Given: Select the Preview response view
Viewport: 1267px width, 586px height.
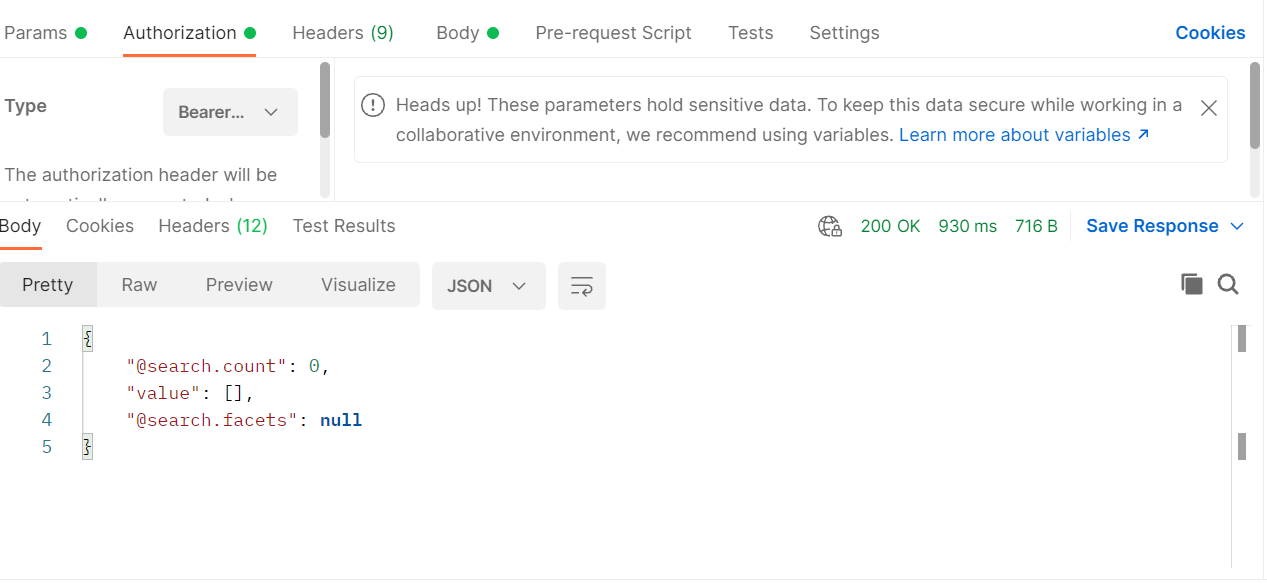Looking at the screenshot, I should 239,285.
